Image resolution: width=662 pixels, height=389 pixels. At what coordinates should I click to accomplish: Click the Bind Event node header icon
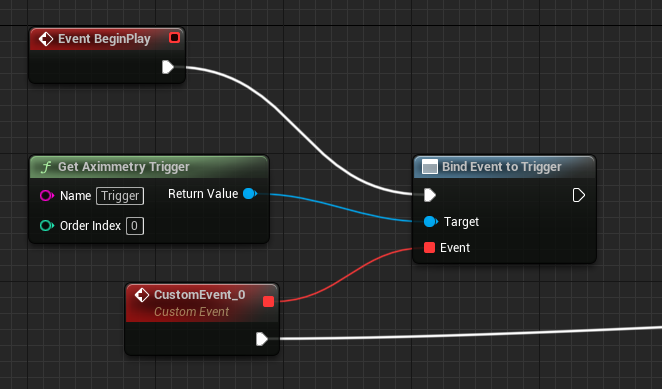[x=430, y=167]
